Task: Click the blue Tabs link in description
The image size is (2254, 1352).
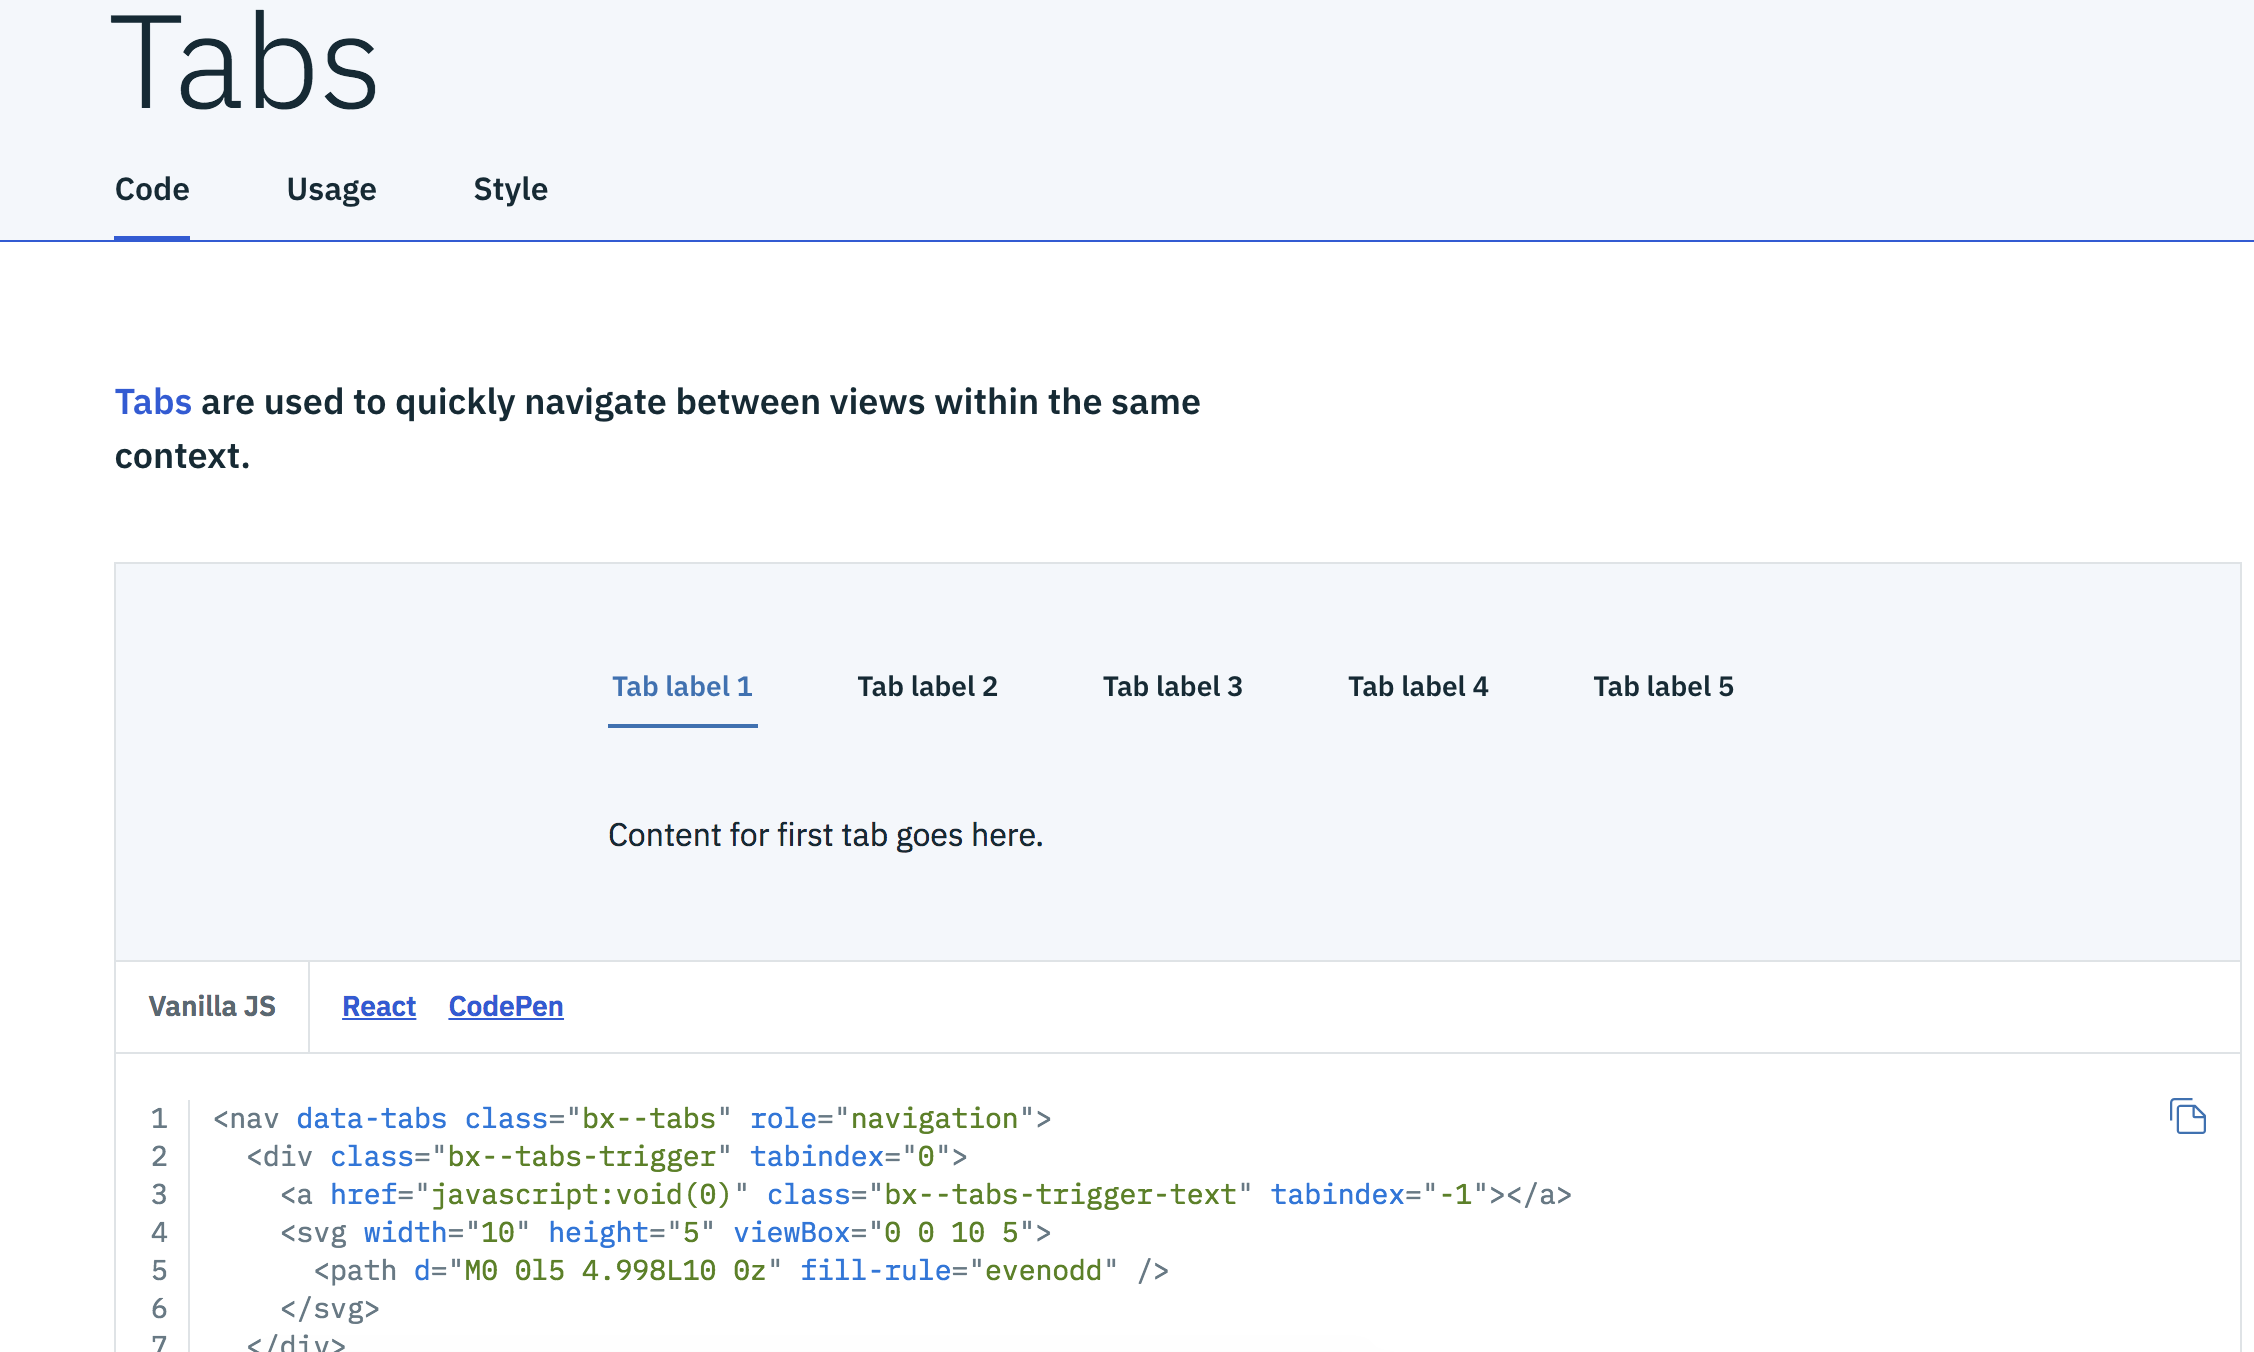Action: click(153, 402)
